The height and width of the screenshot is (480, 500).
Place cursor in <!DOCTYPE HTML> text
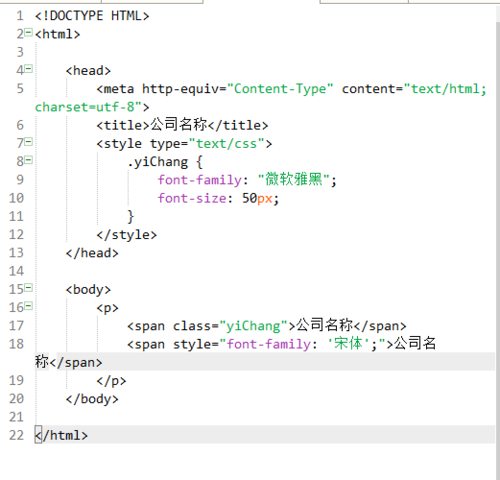pos(92,16)
